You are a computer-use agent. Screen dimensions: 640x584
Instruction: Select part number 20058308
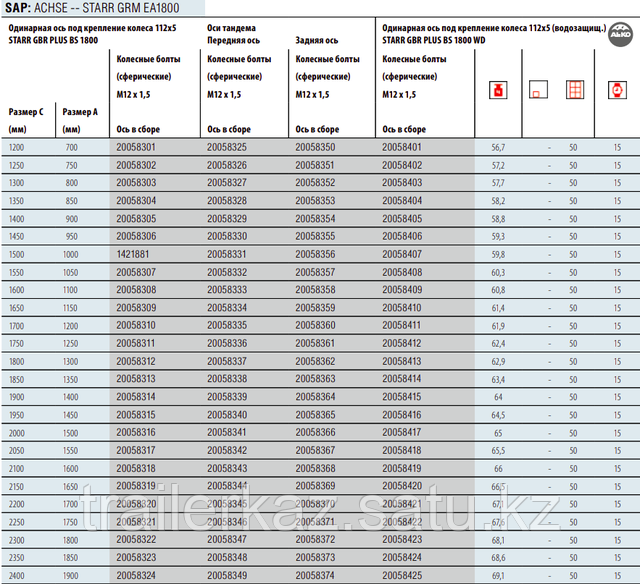click(x=136, y=289)
